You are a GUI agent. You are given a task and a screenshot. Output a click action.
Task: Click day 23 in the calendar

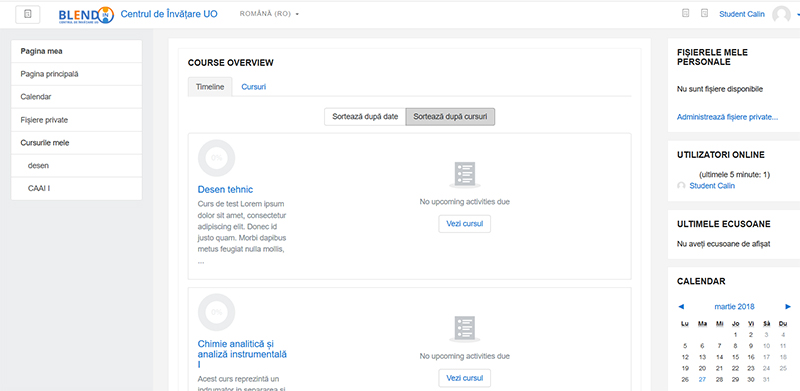(751, 369)
